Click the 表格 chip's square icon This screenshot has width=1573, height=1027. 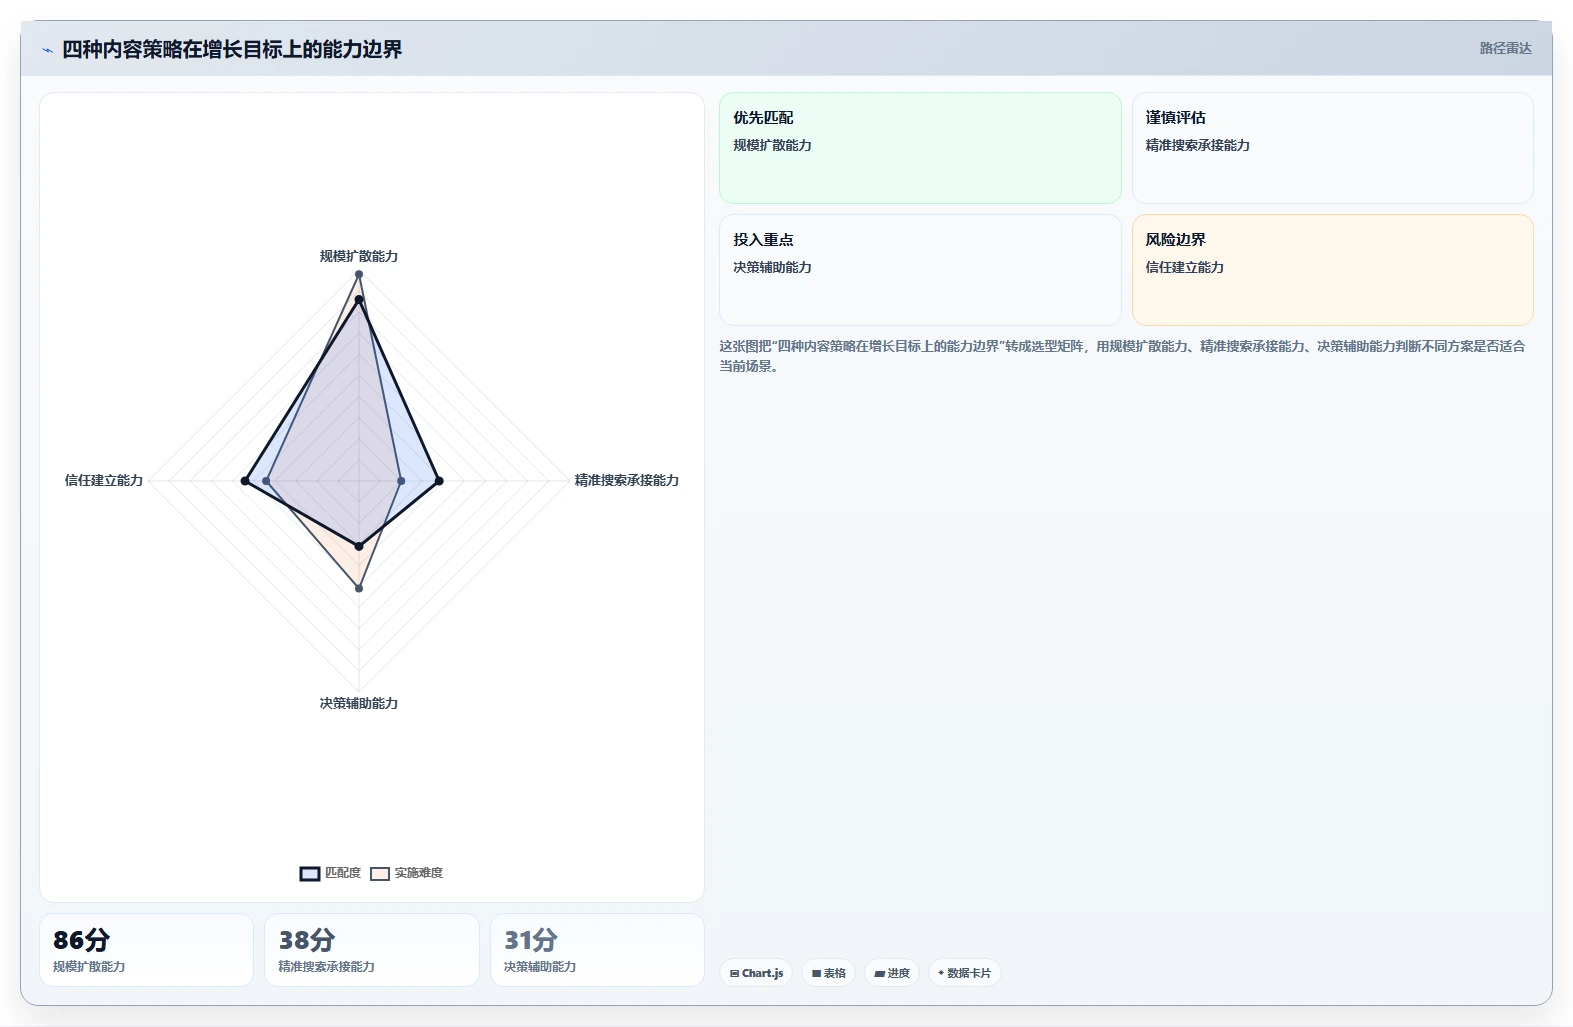click(816, 973)
